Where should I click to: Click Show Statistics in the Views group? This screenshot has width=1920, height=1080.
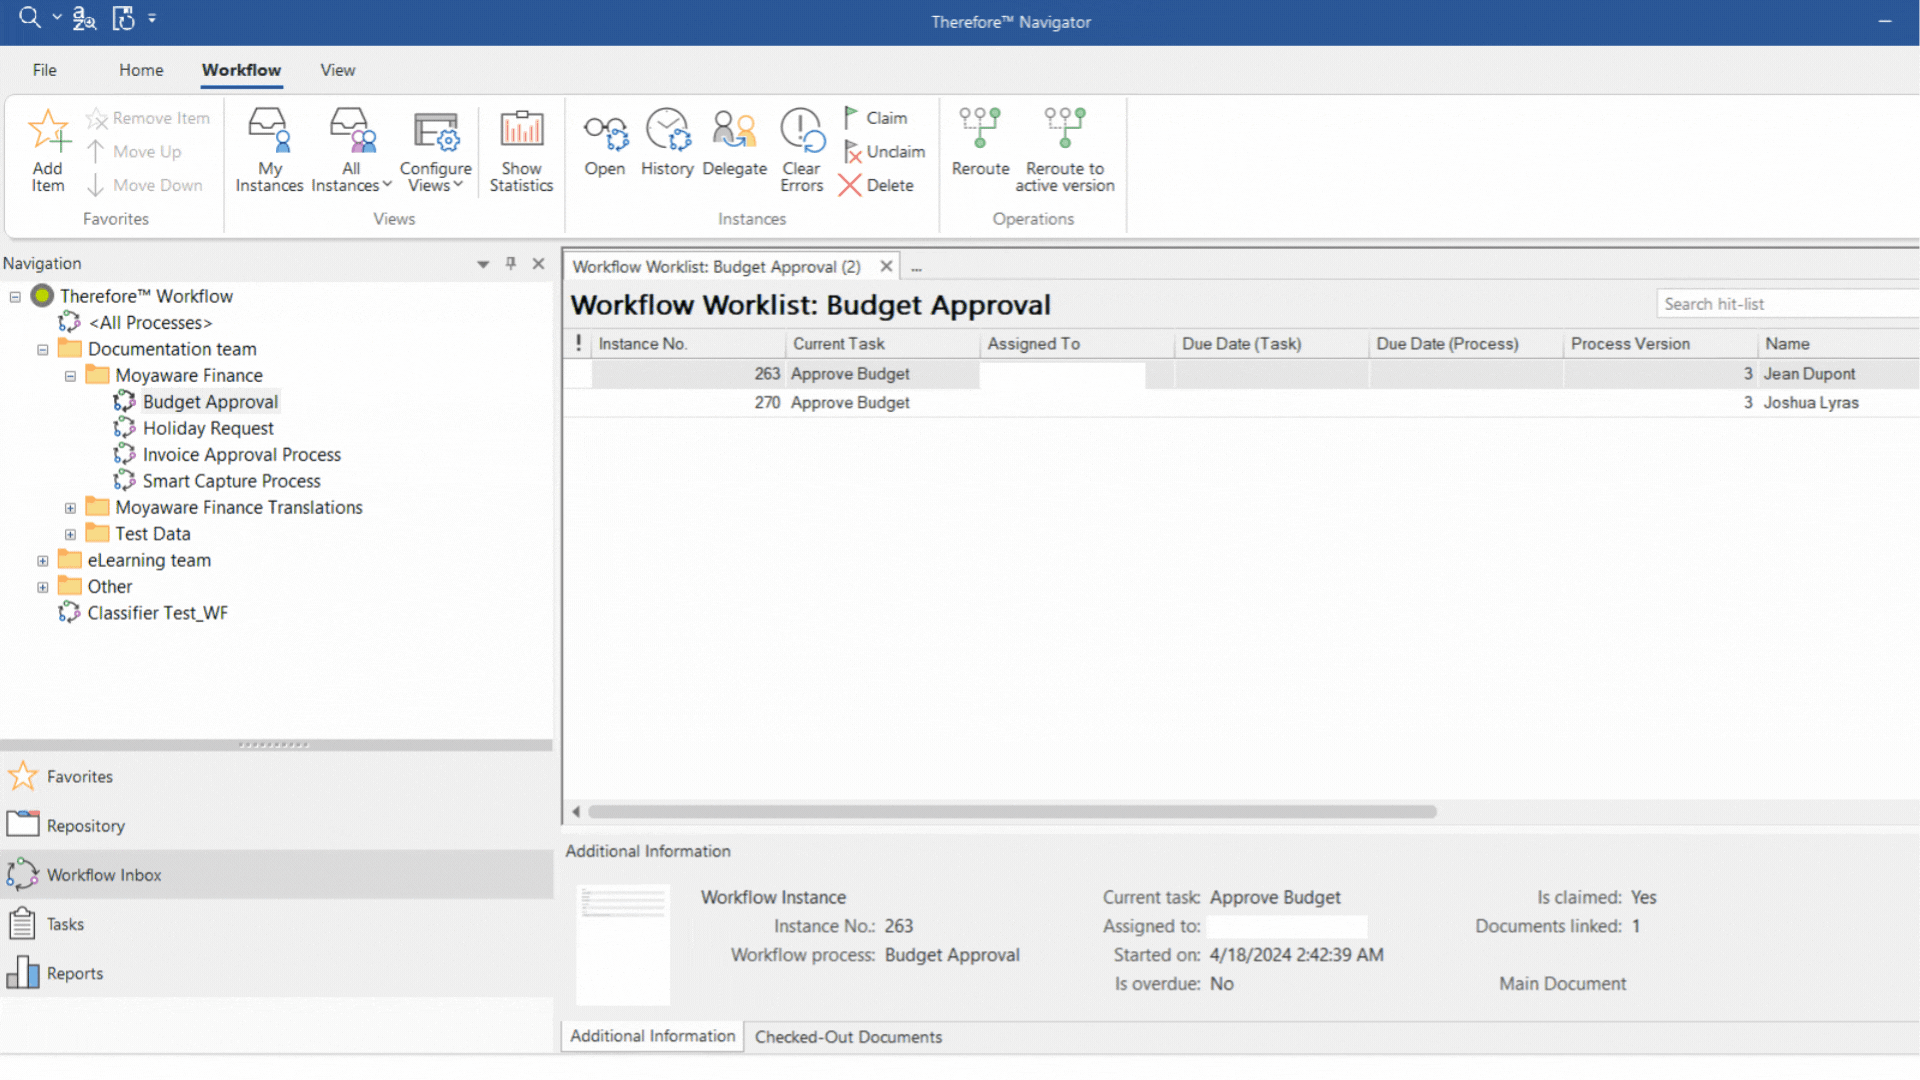pos(521,150)
